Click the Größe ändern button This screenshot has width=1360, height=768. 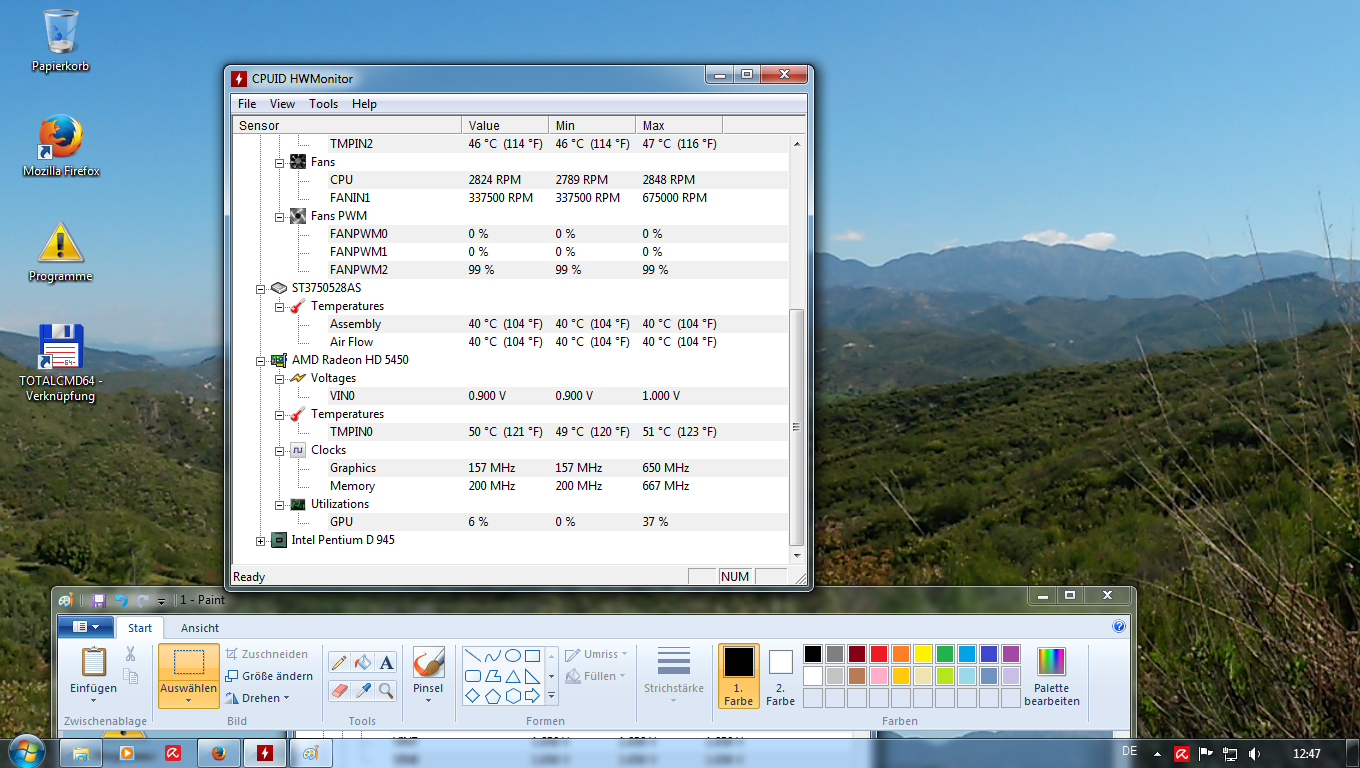pos(269,676)
